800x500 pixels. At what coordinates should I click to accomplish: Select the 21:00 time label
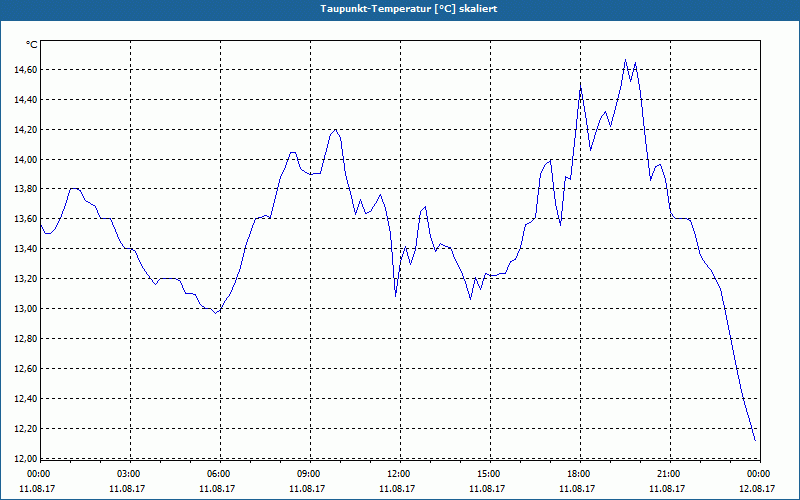[670, 474]
